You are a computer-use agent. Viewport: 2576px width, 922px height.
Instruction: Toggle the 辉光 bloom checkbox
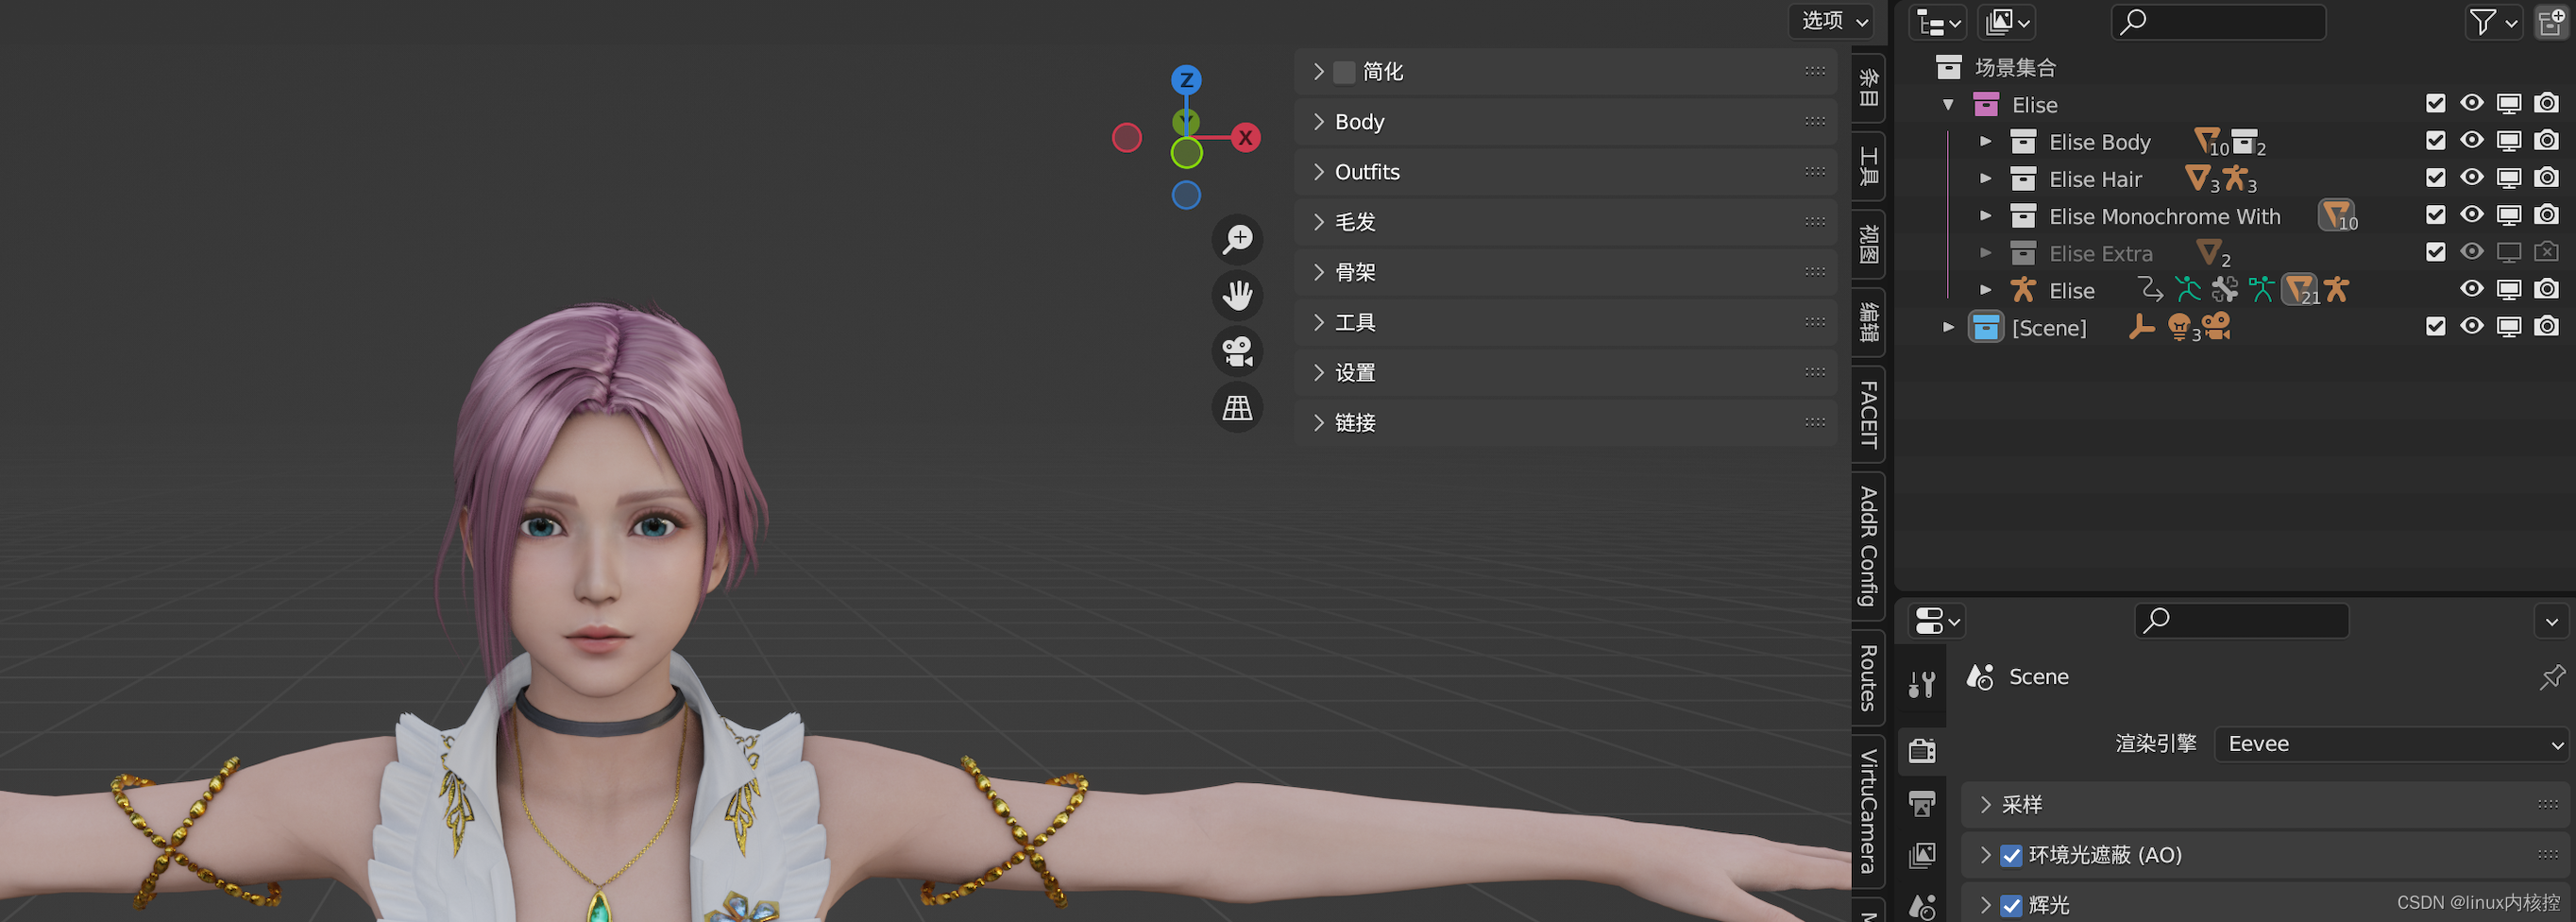coord(2011,906)
